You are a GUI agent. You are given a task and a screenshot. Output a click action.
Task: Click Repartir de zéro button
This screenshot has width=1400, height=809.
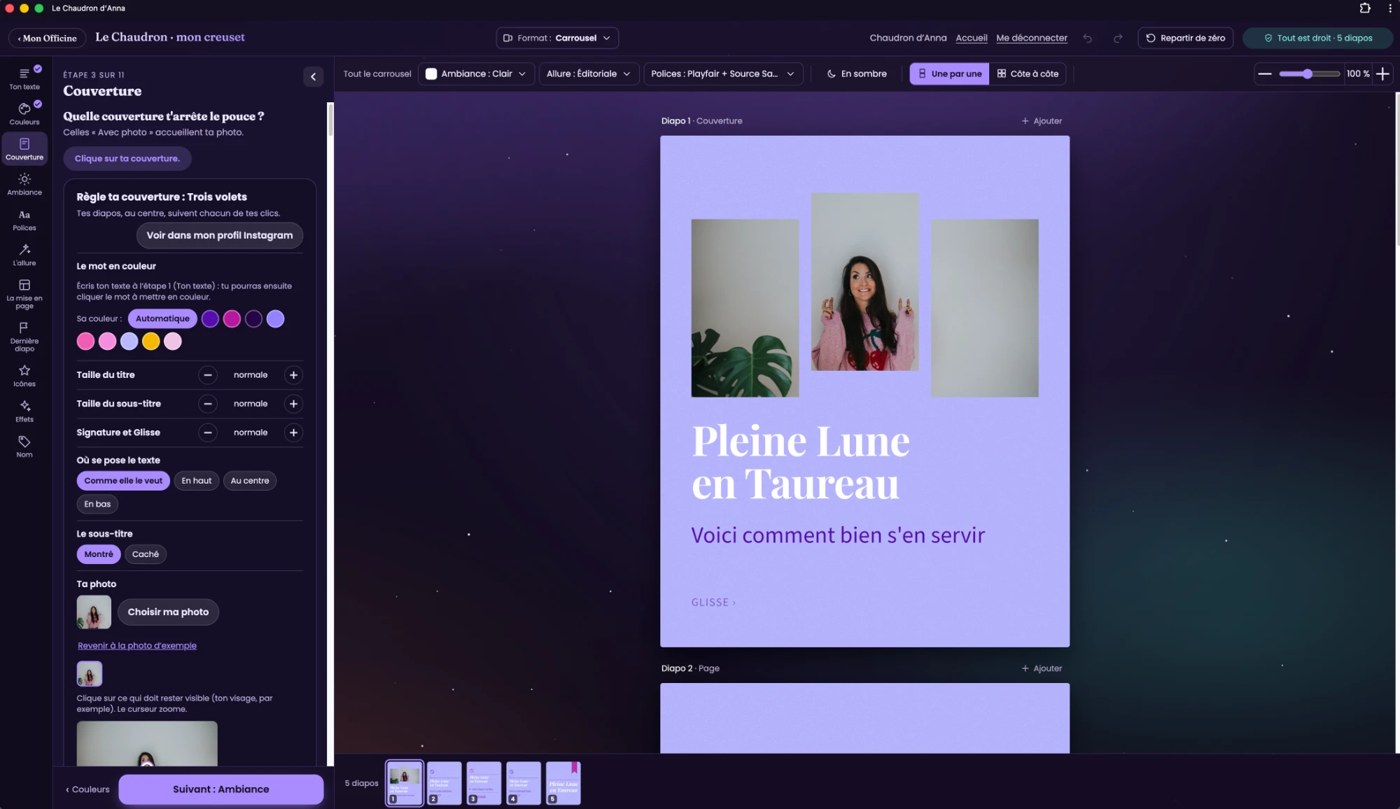pos(1185,38)
